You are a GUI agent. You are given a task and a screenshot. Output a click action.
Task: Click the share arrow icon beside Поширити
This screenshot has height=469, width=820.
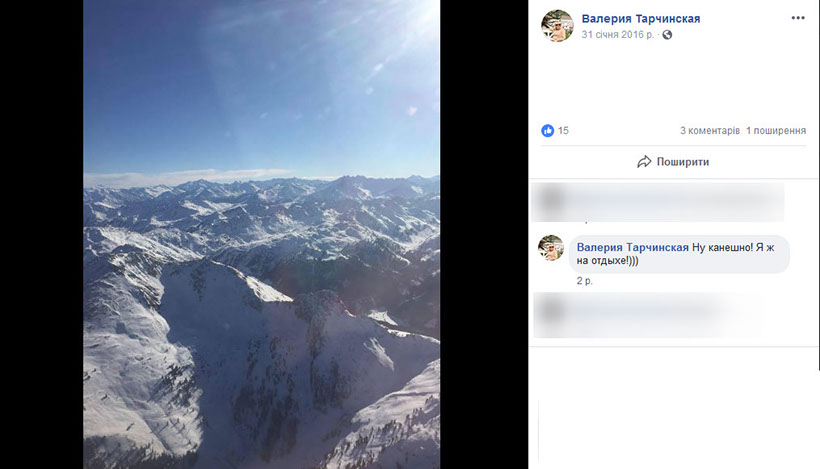tap(644, 162)
